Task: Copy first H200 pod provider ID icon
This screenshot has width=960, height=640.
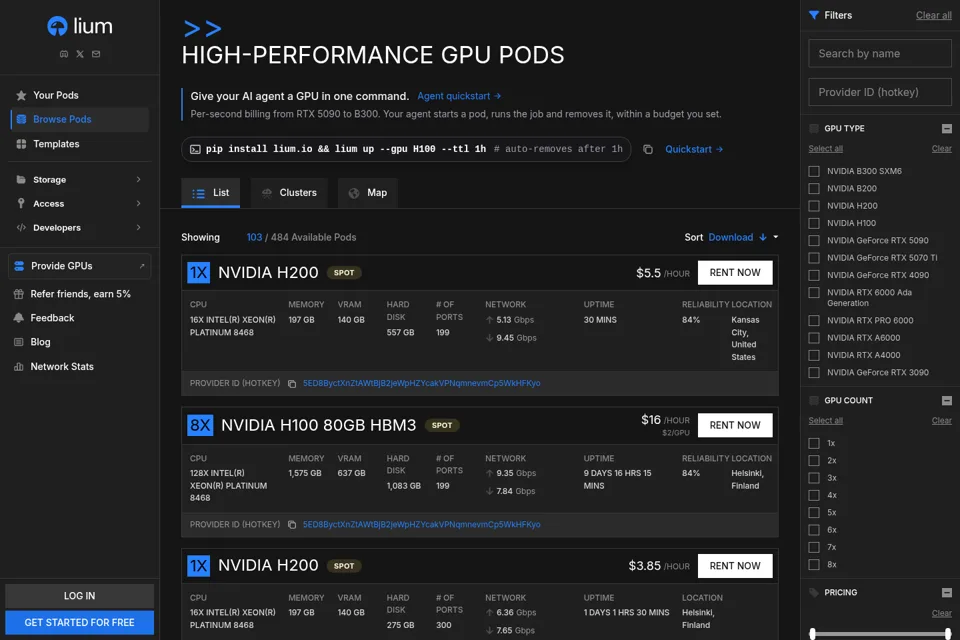Action: 292,384
